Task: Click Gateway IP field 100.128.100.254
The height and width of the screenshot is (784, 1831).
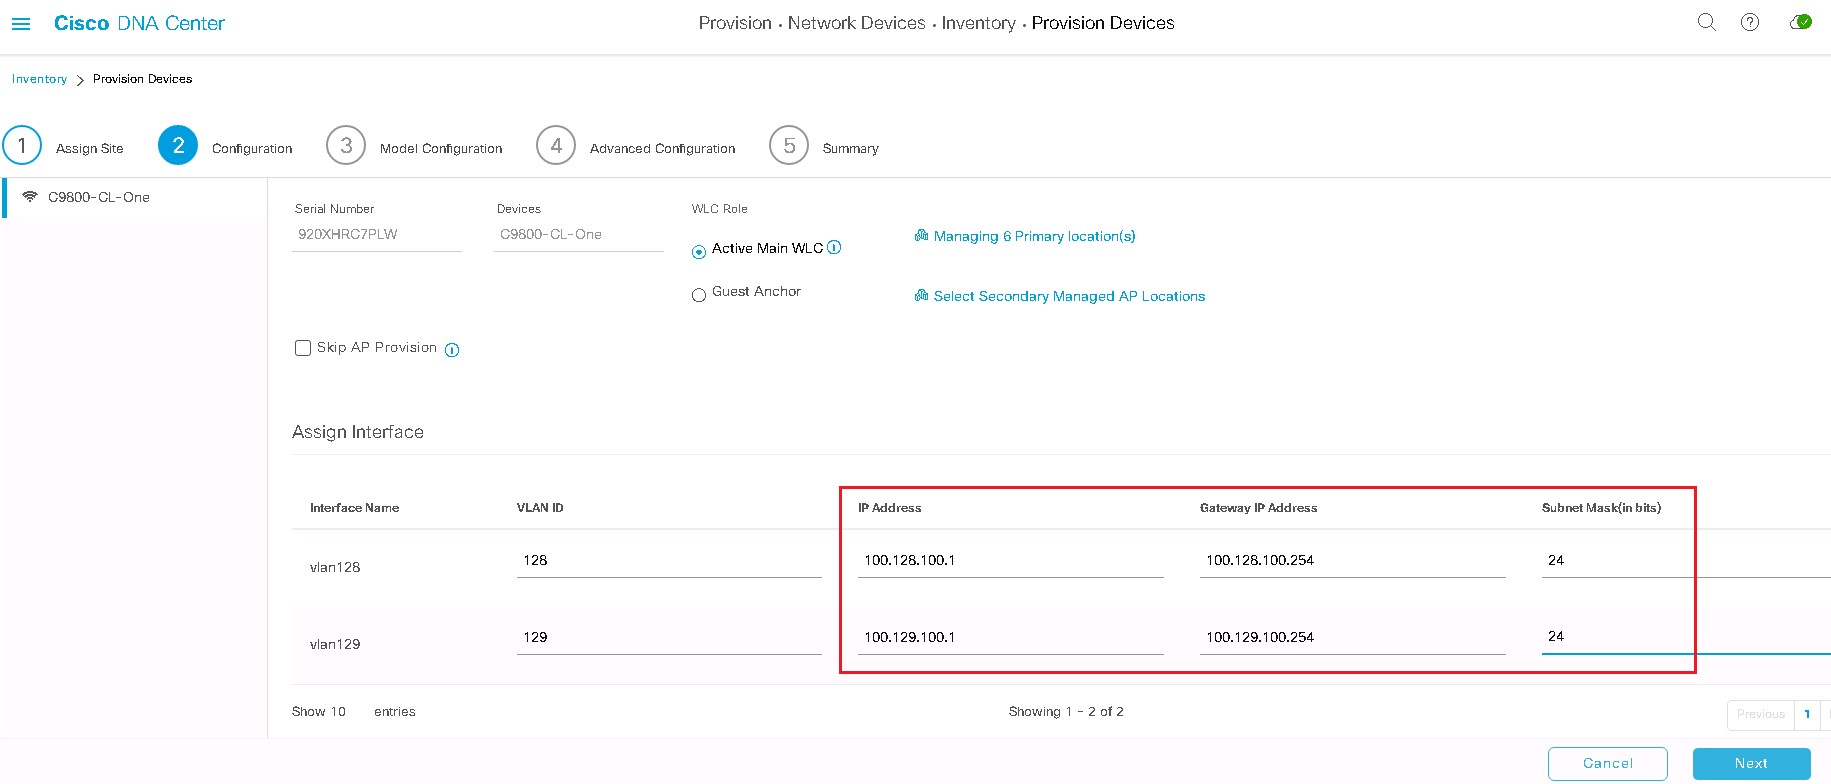Action: pyautogui.click(x=1353, y=561)
